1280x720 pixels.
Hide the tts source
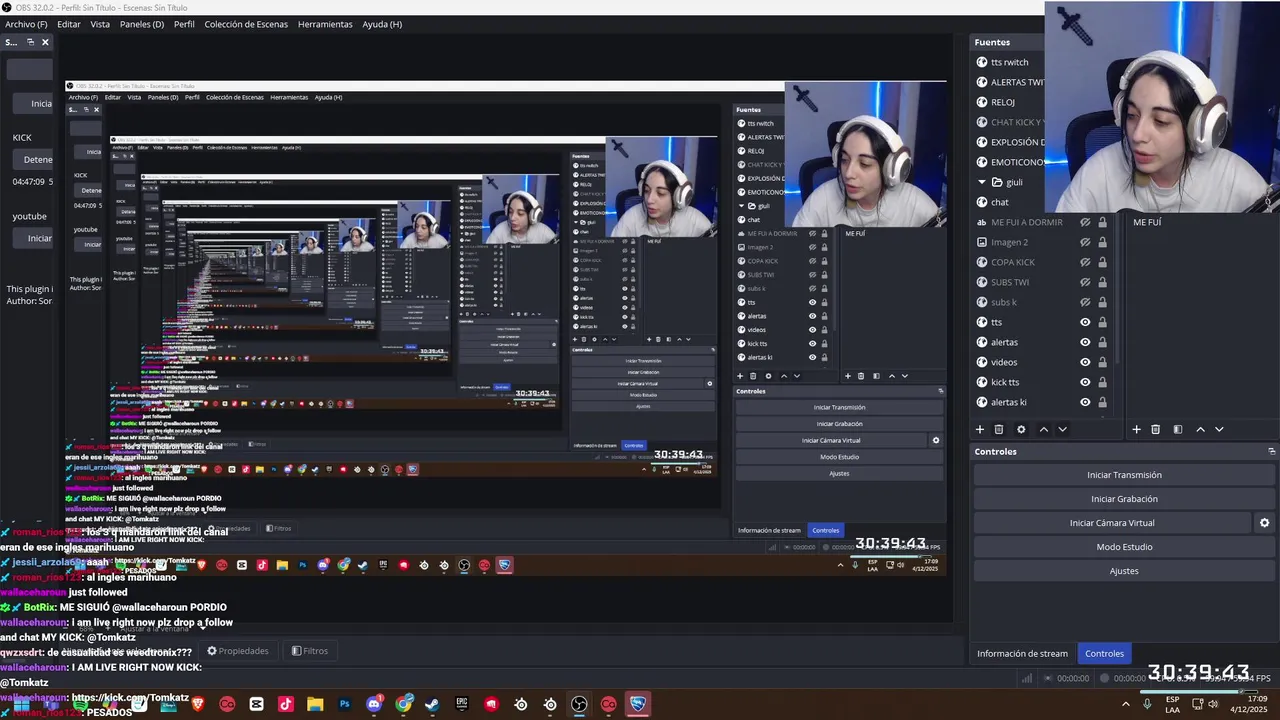pyautogui.click(x=1085, y=322)
